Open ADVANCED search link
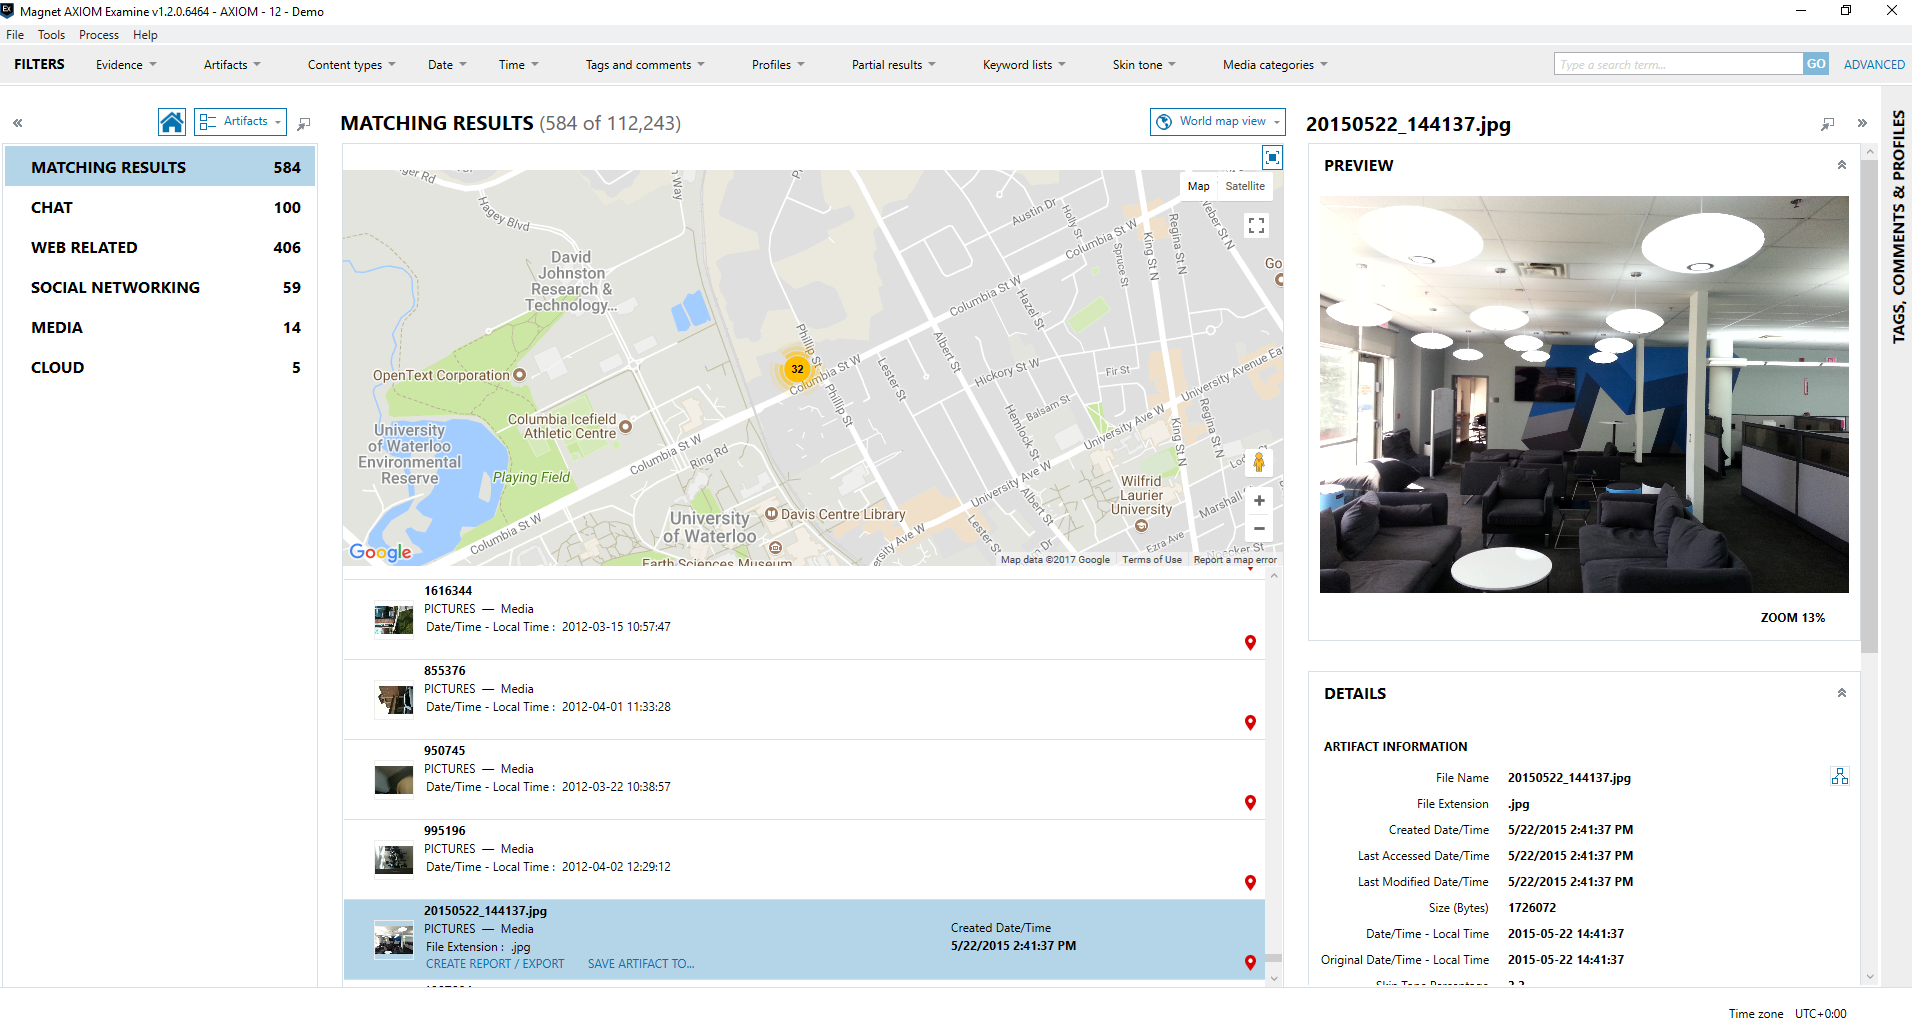The height and width of the screenshot is (1029, 1912). 1874,65
